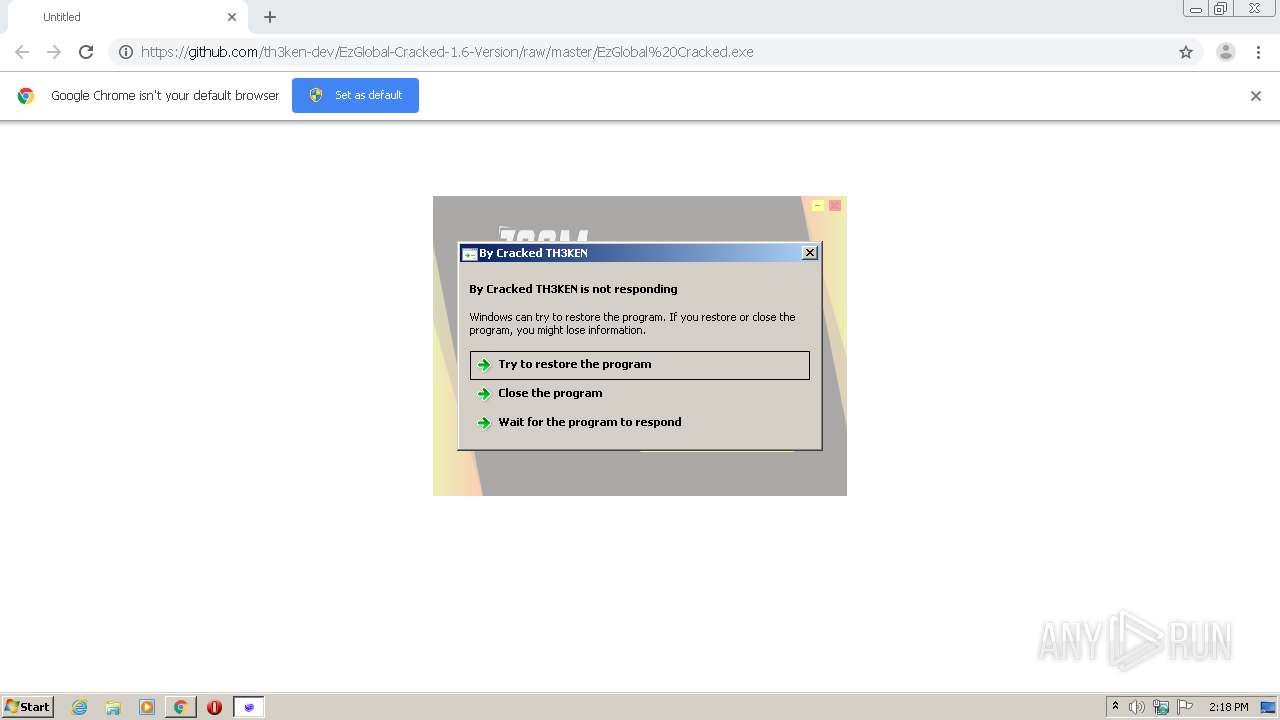Minimize the yellow app window behind dialog

818,205
